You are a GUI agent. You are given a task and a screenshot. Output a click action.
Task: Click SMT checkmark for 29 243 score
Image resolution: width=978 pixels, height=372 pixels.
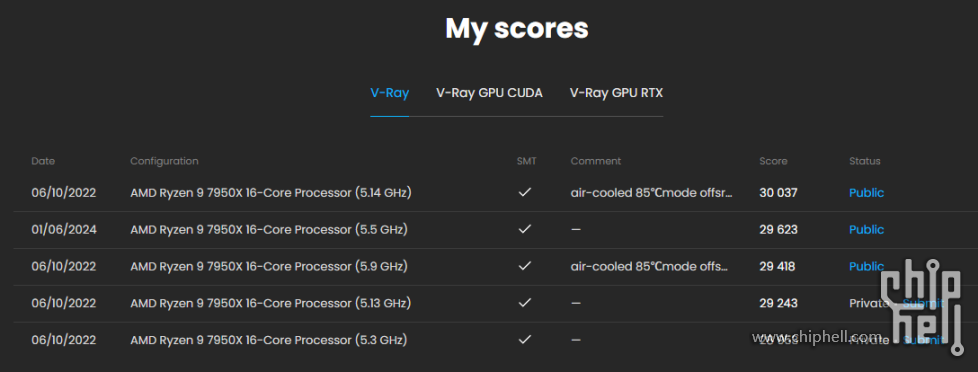pyautogui.click(x=525, y=303)
